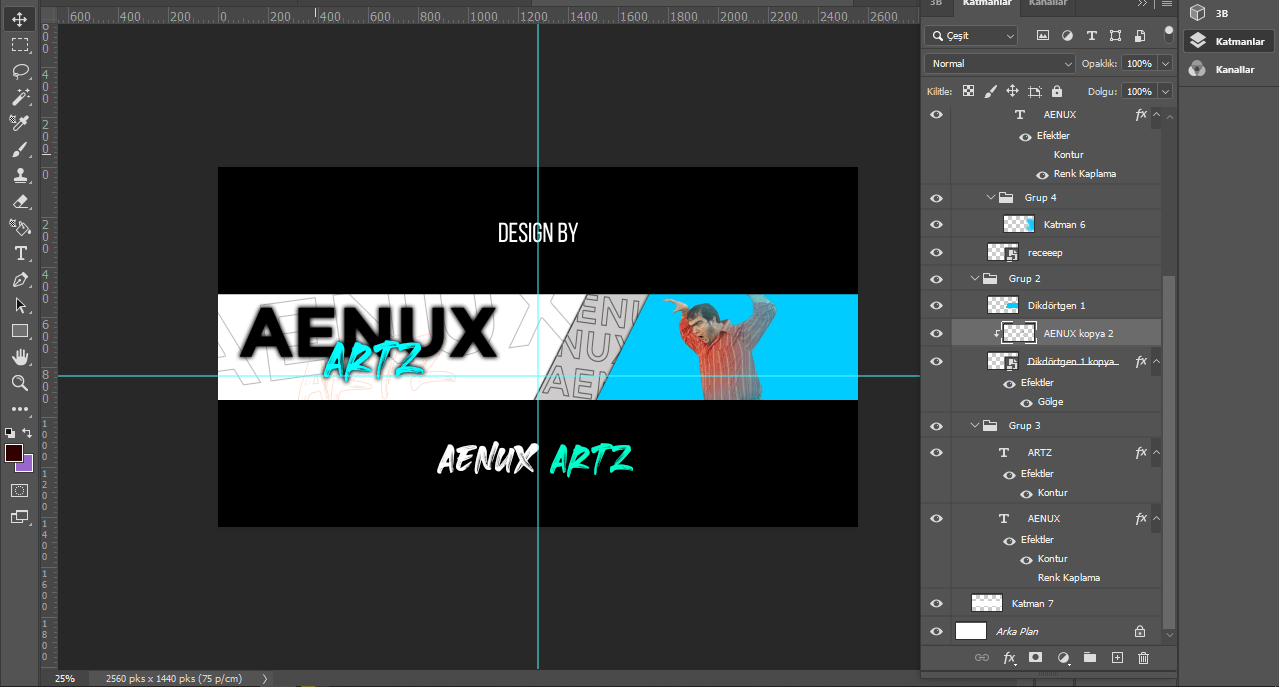This screenshot has width=1279, height=687.
Task: Toggle Quick Mask mode
Action: 20,491
